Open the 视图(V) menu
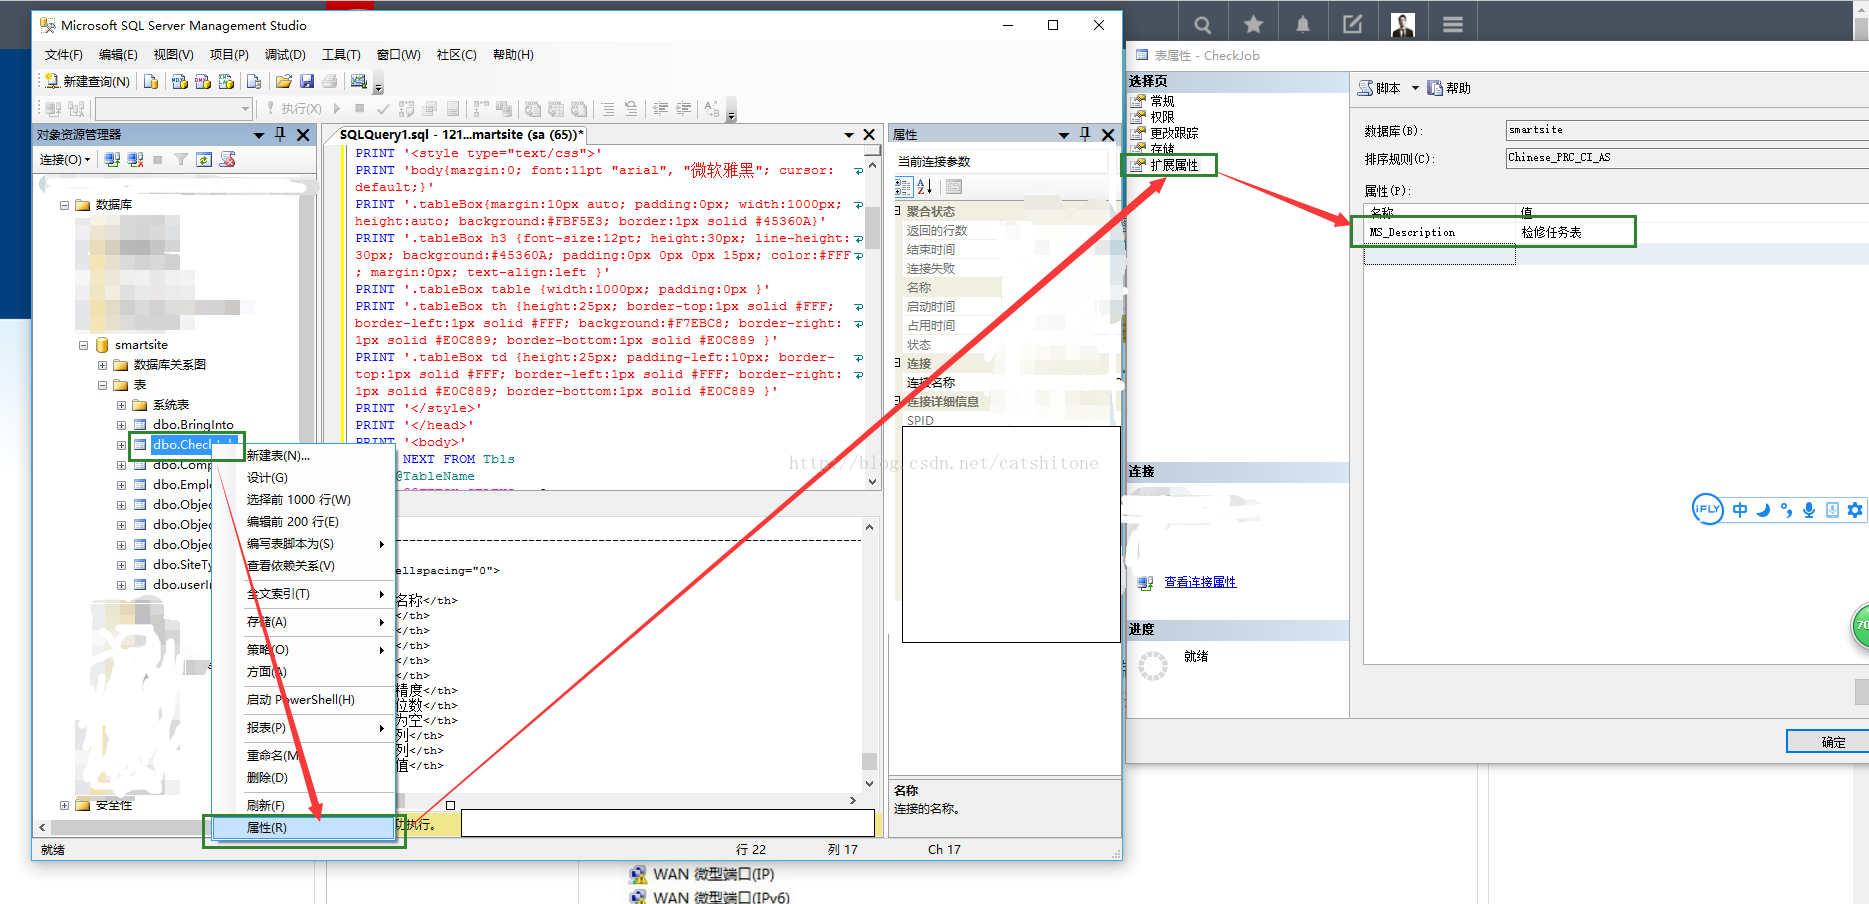The width and height of the screenshot is (1869, 904). click(x=173, y=55)
